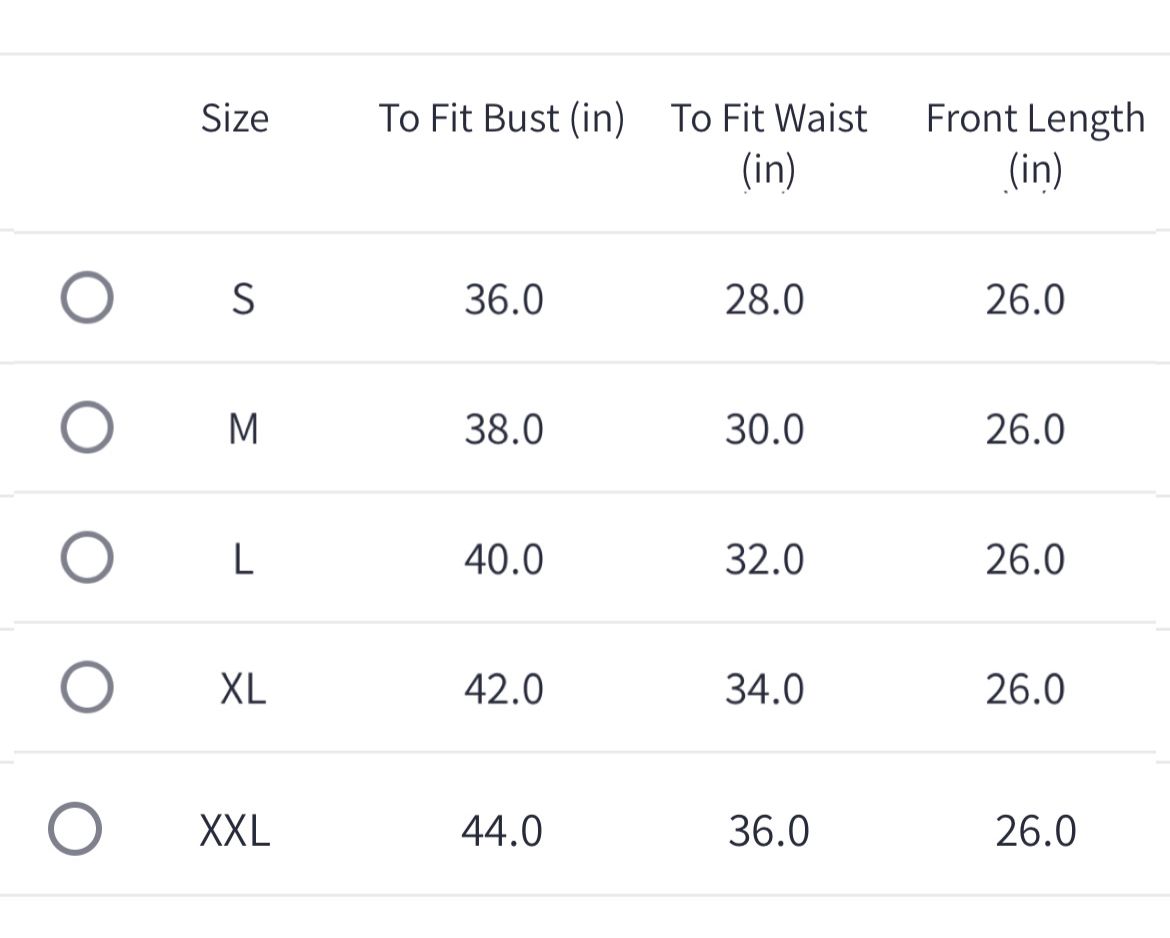Choose the size L radio button
The width and height of the screenshot is (1170, 938).
(x=86, y=558)
